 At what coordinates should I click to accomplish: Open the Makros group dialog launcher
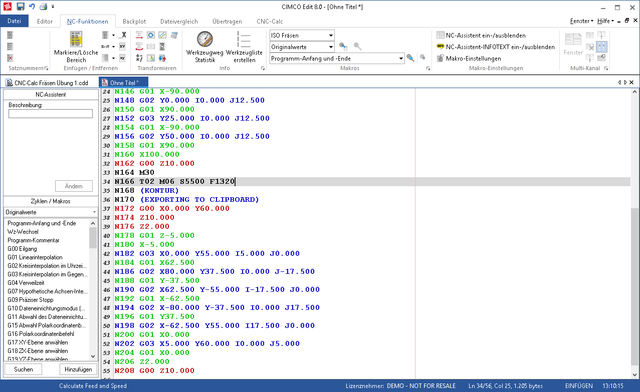point(428,68)
